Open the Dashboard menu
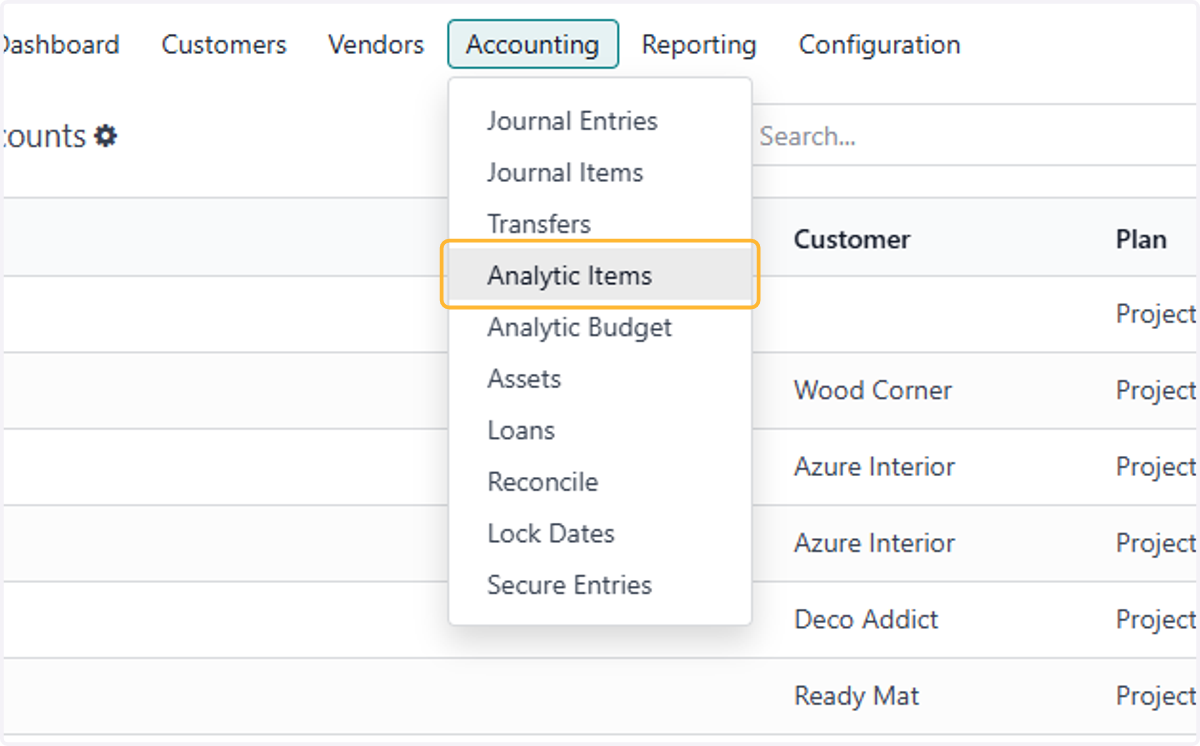The image size is (1200, 746). pos(60,45)
